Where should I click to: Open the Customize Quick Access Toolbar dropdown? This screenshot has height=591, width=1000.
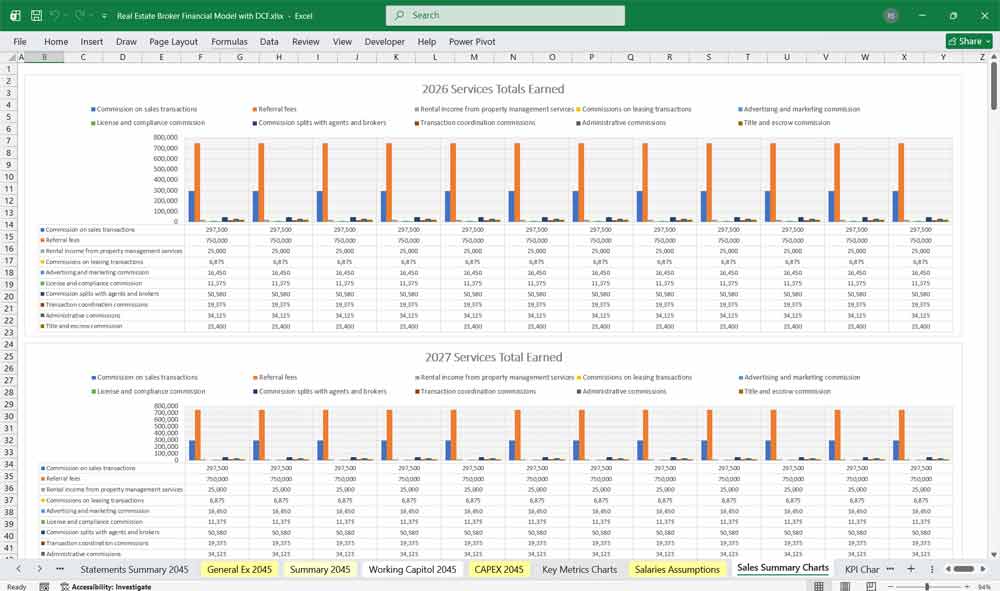(x=104, y=15)
